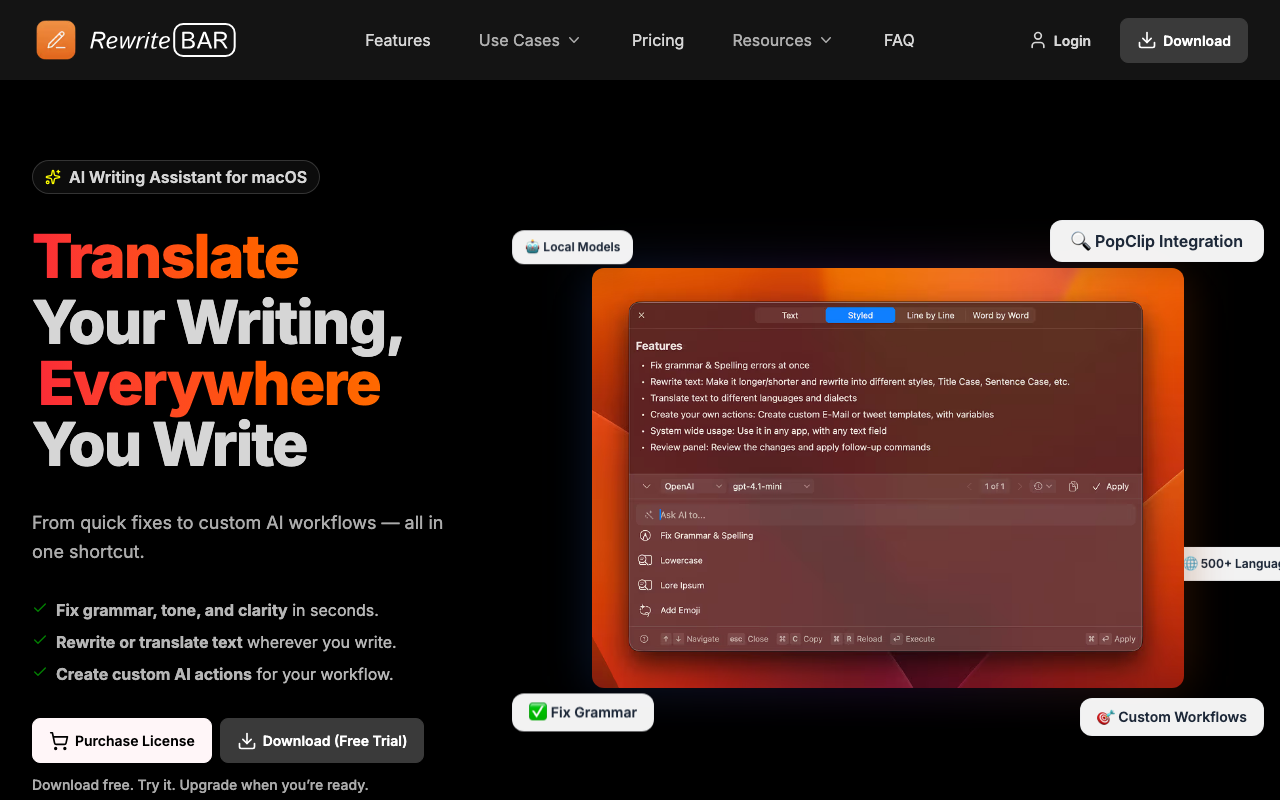This screenshot has height=800, width=1280.
Task: Select the Word by Word view mode
Action: click(x=1000, y=315)
